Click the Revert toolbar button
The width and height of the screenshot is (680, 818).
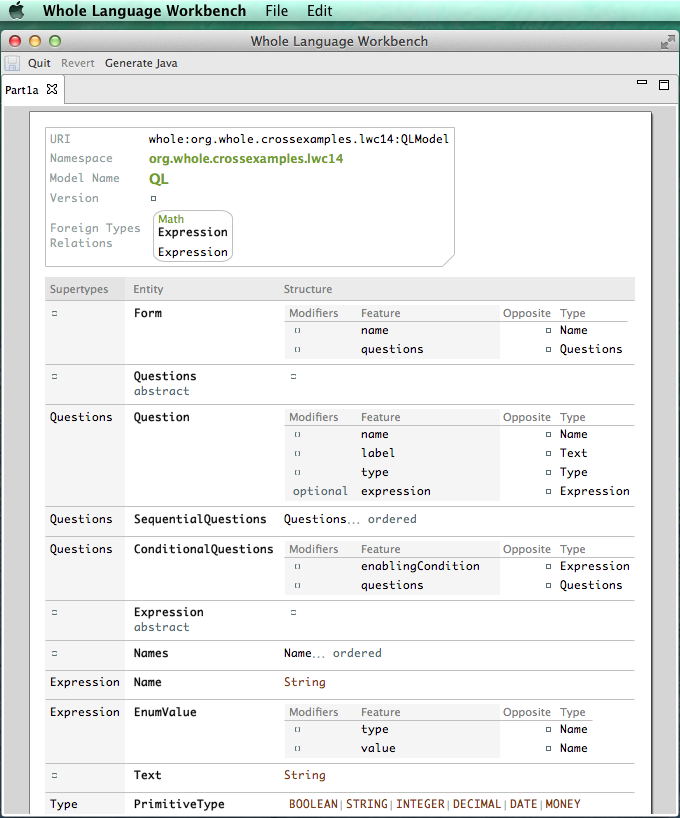click(x=78, y=63)
